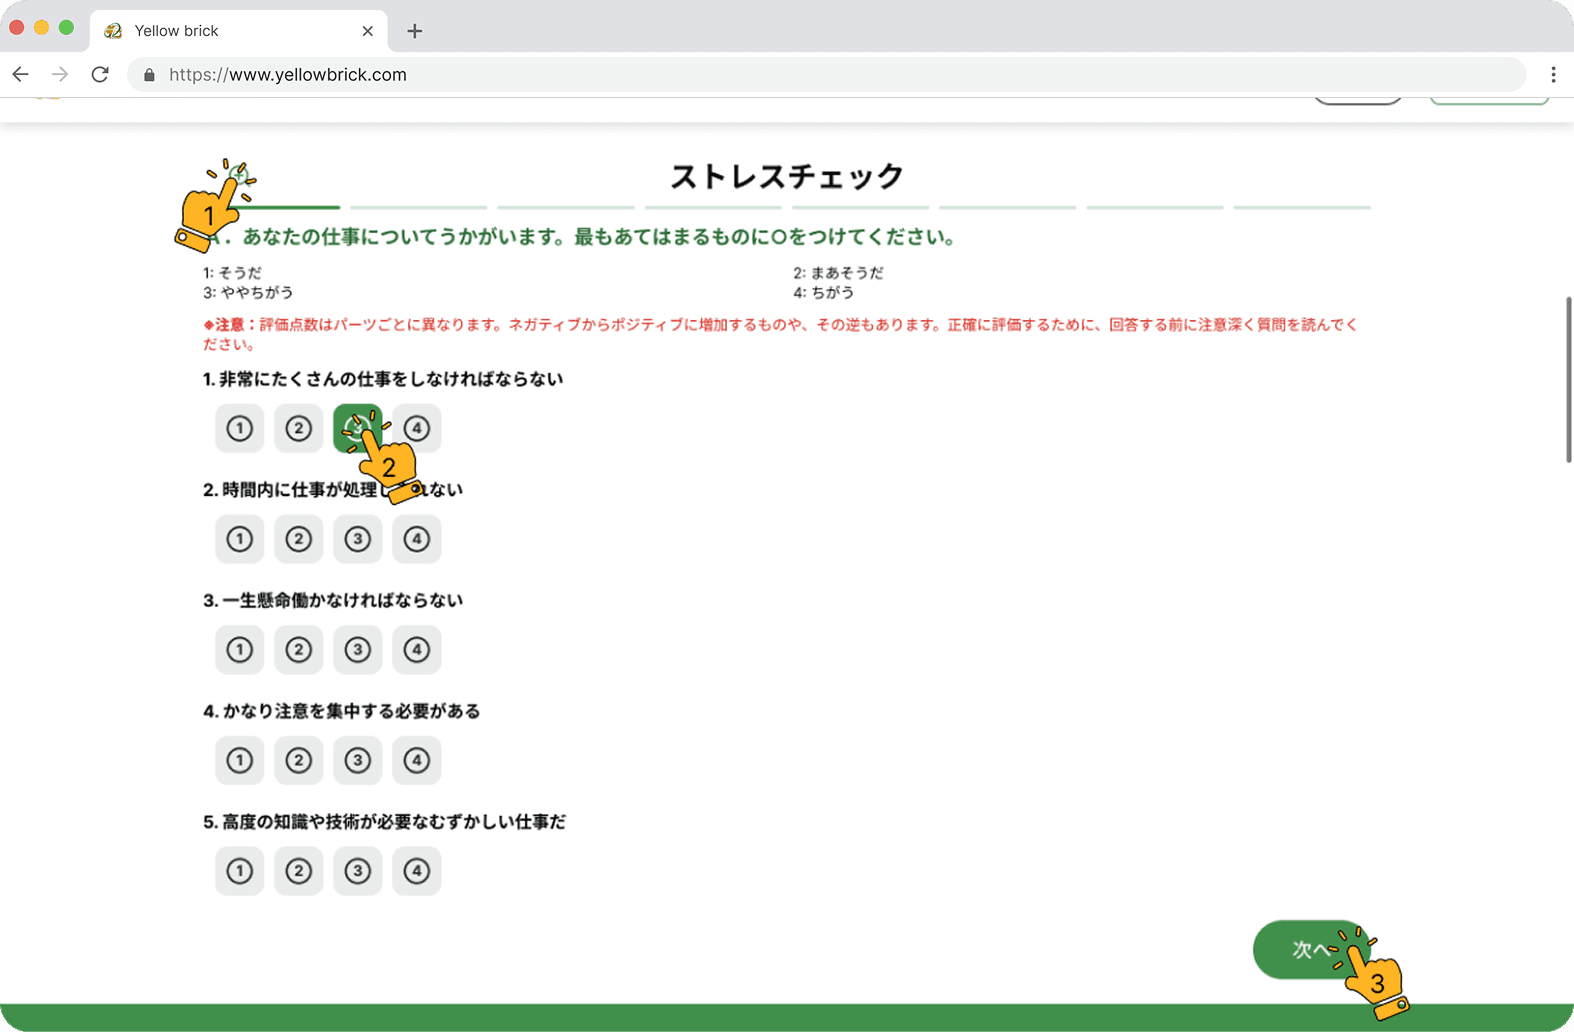Open a new tab with the plus icon
This screenshot has height=1032, width=1574.
[415, 31]
